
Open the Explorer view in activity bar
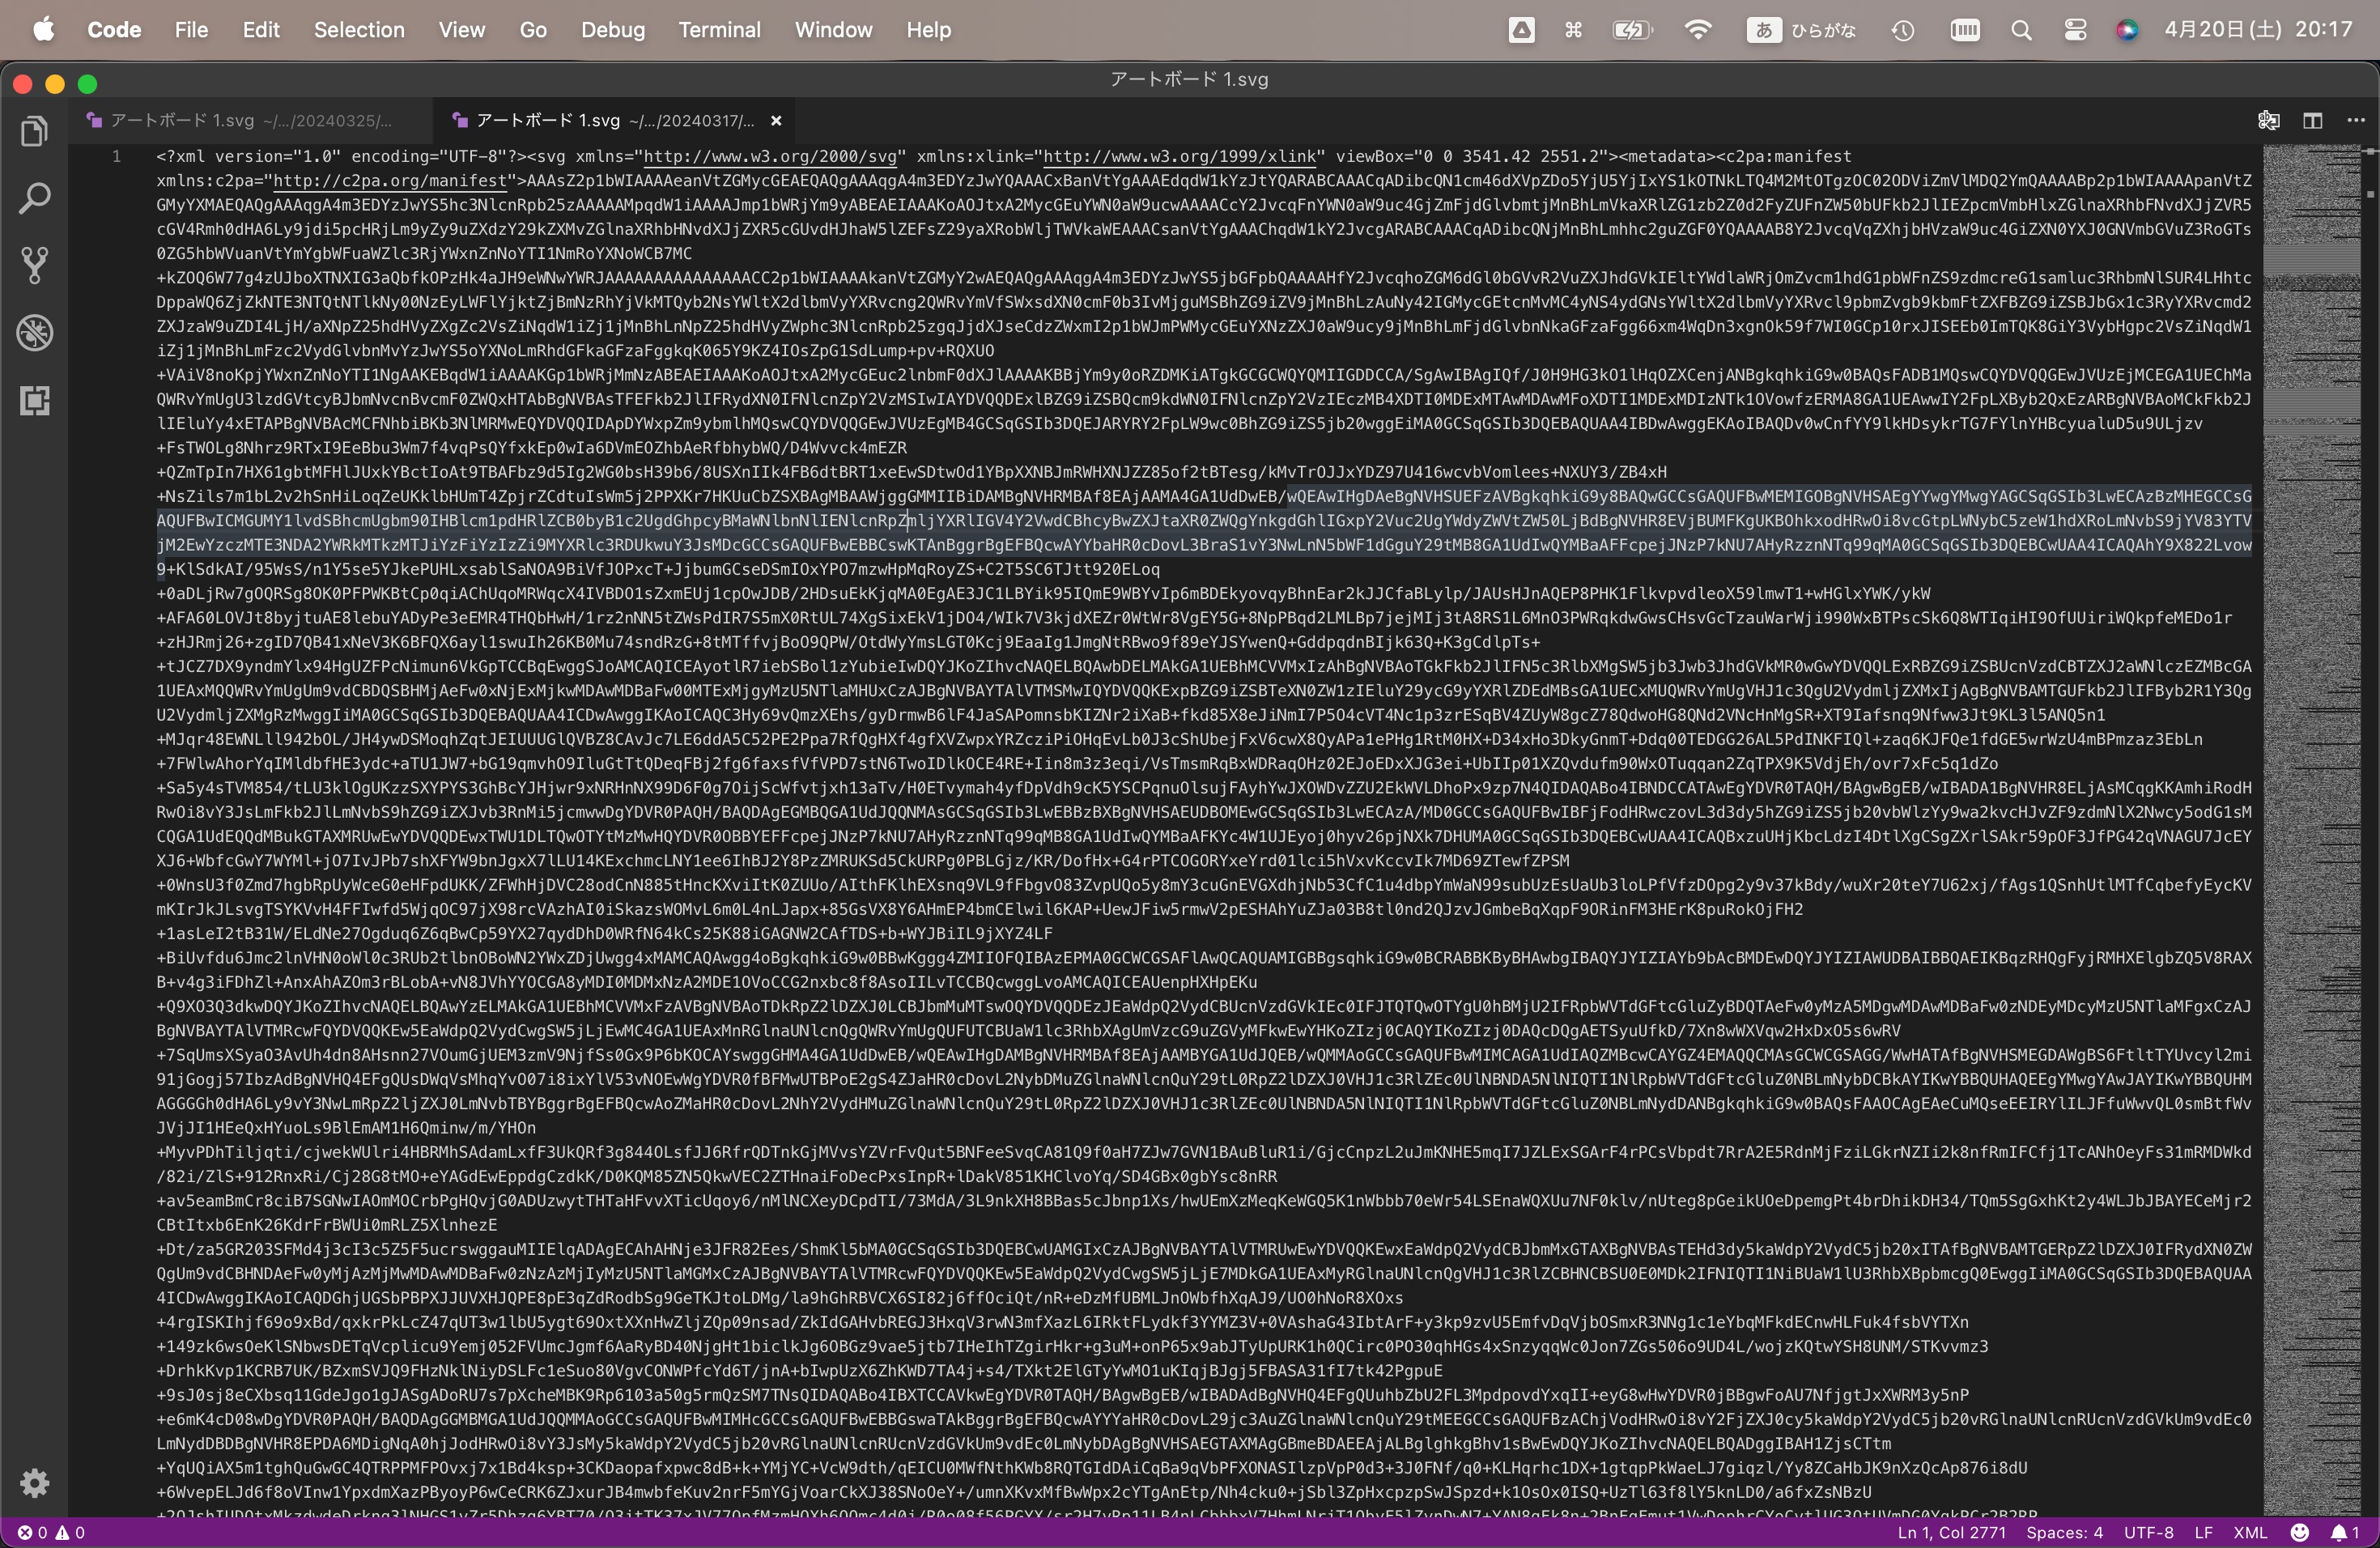(x=34, y=131)
